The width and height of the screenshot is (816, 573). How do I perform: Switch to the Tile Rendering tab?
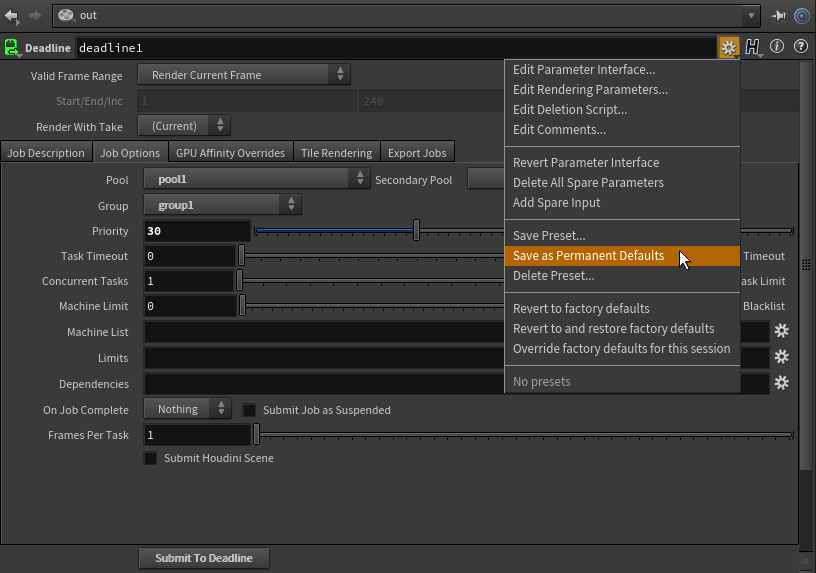click(x=336, y=153)
